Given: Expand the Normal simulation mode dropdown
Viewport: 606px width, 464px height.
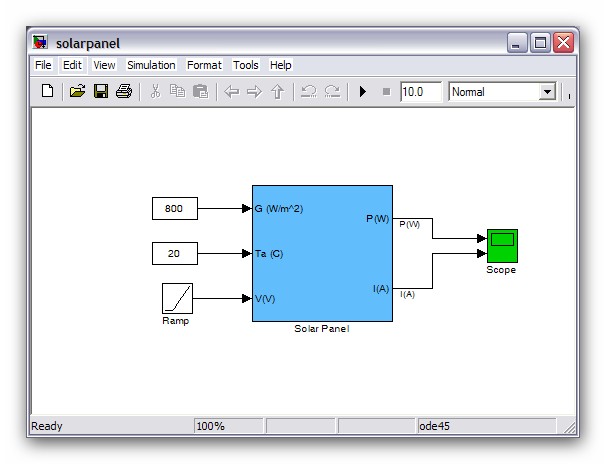Looking at the screenshot, I should tap(547, 92).
